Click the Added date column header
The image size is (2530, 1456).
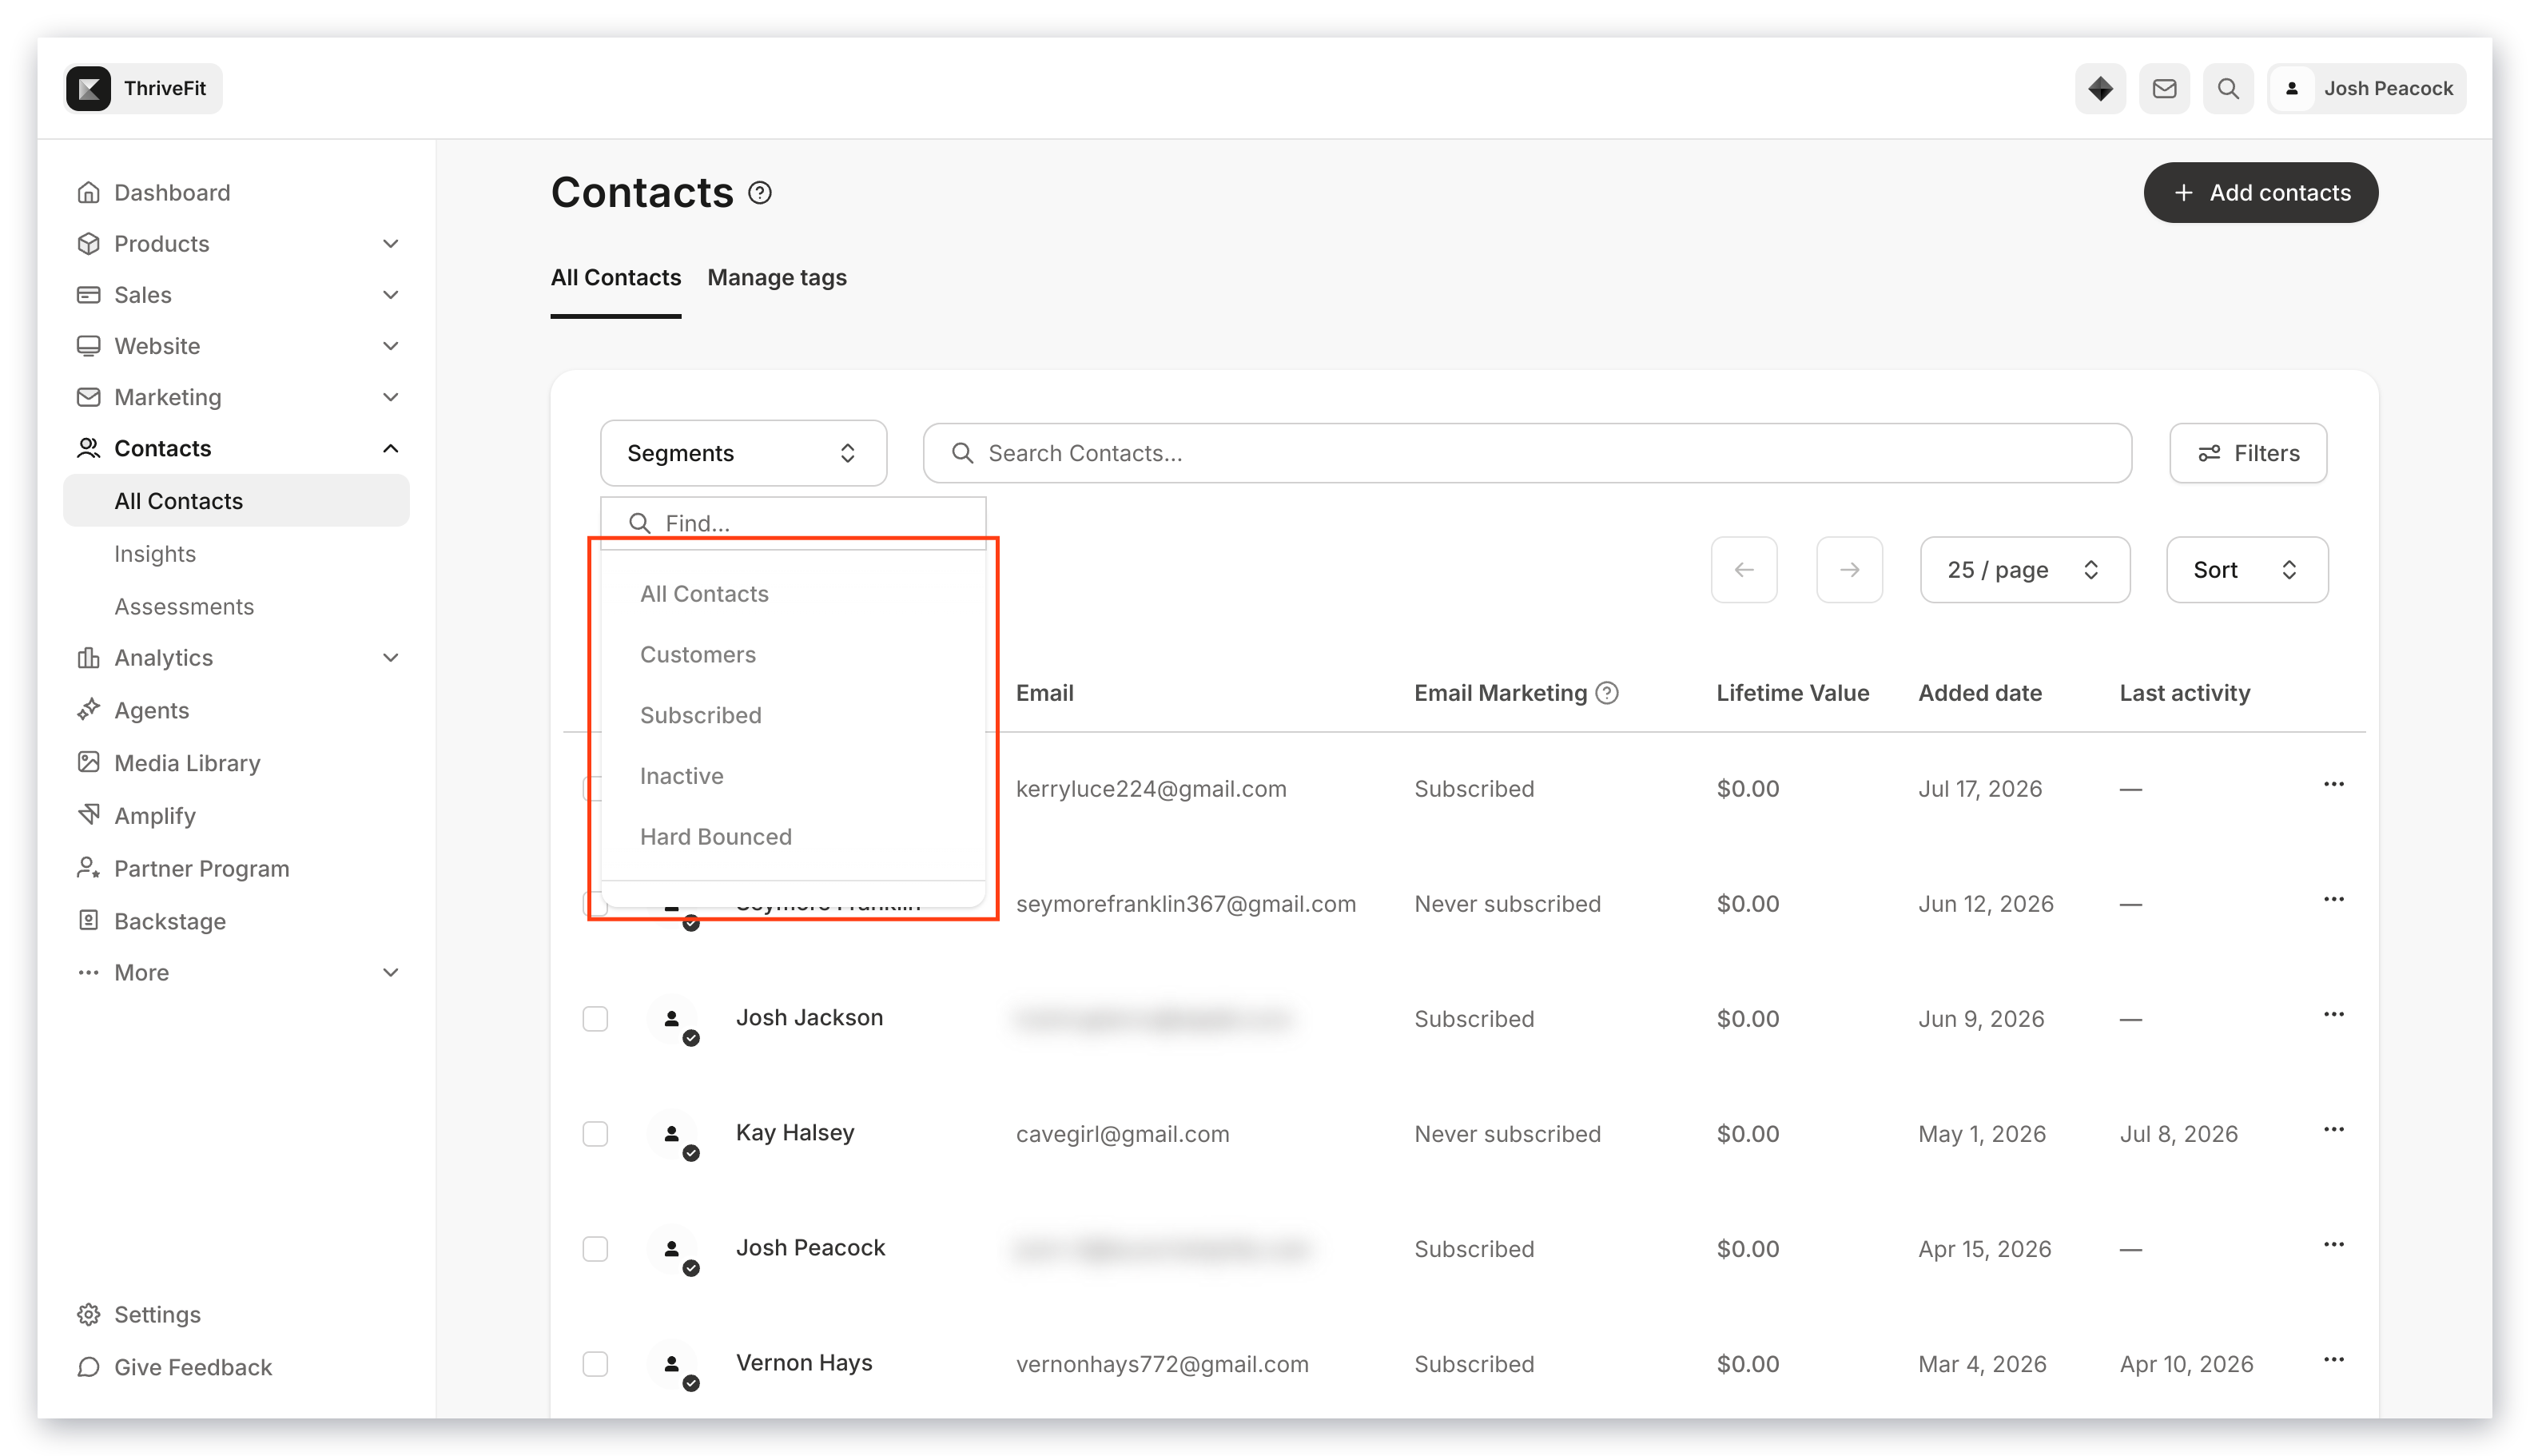point(1979,693)
